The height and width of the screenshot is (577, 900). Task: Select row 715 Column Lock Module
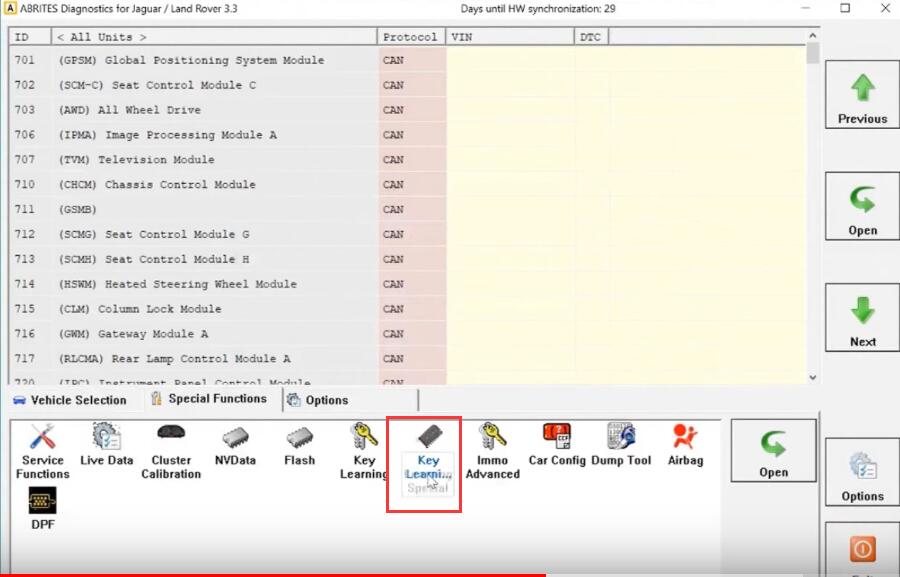407,309
